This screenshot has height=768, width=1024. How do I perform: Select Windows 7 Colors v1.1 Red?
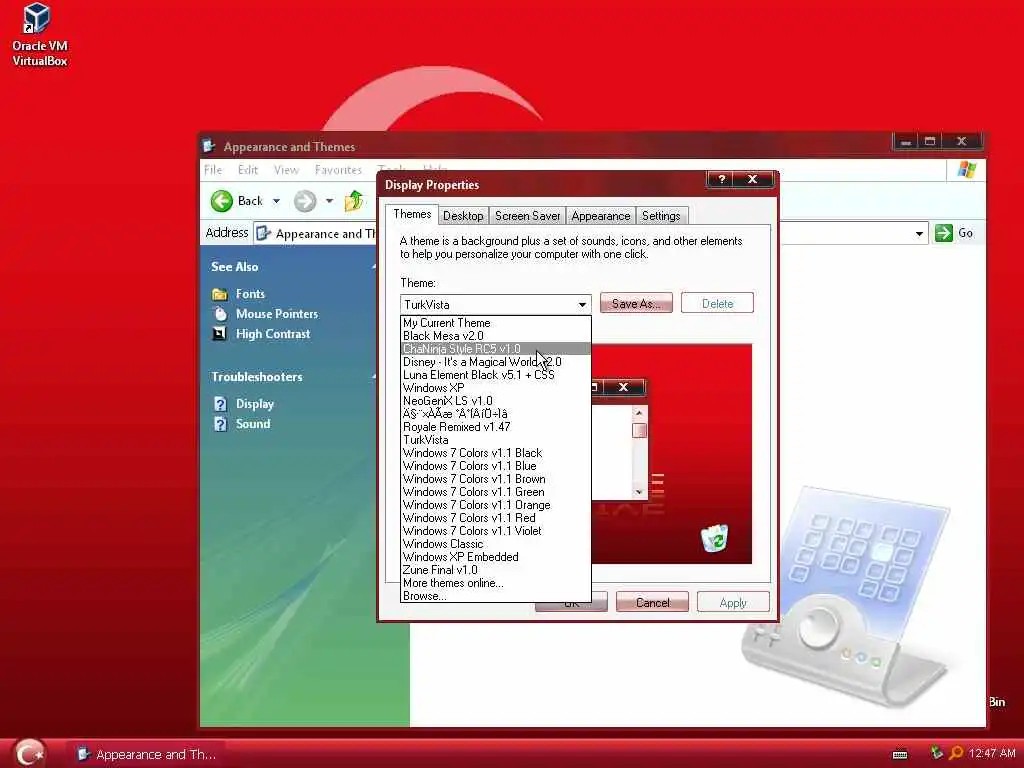click(x=496, y=518)
